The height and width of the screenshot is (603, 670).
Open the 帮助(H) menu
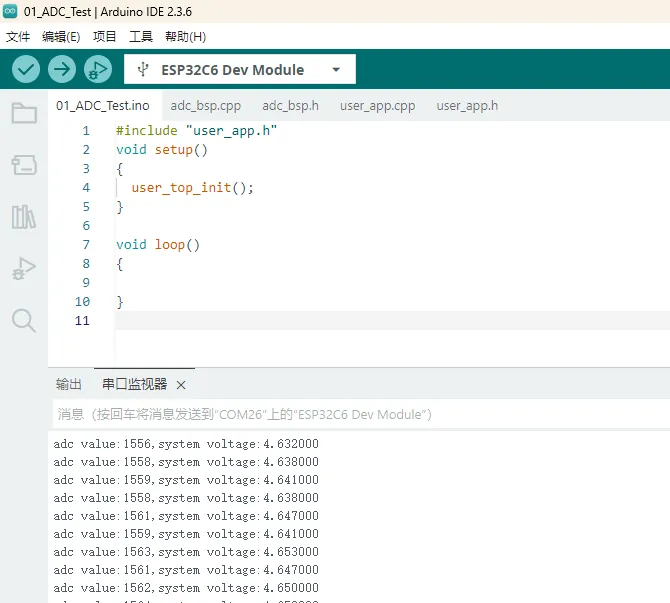point(185,37)
